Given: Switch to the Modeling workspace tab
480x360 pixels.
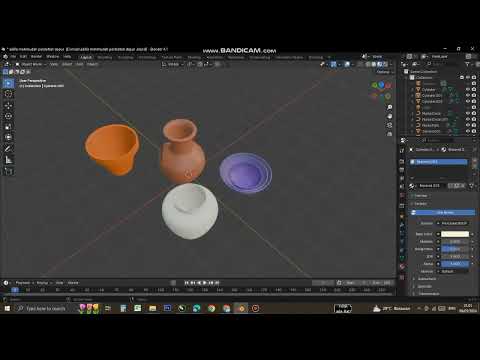Looking at the screenshot, I should tap(105, 57).
